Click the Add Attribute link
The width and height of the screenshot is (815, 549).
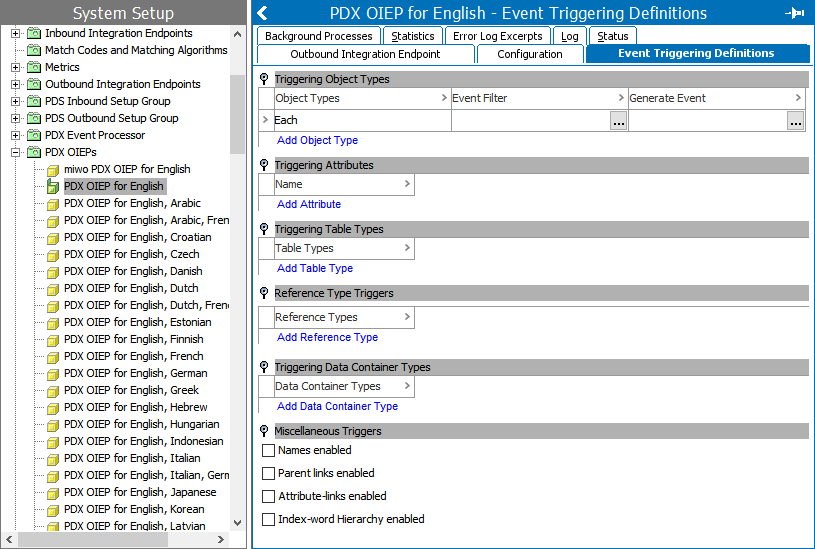309,204
